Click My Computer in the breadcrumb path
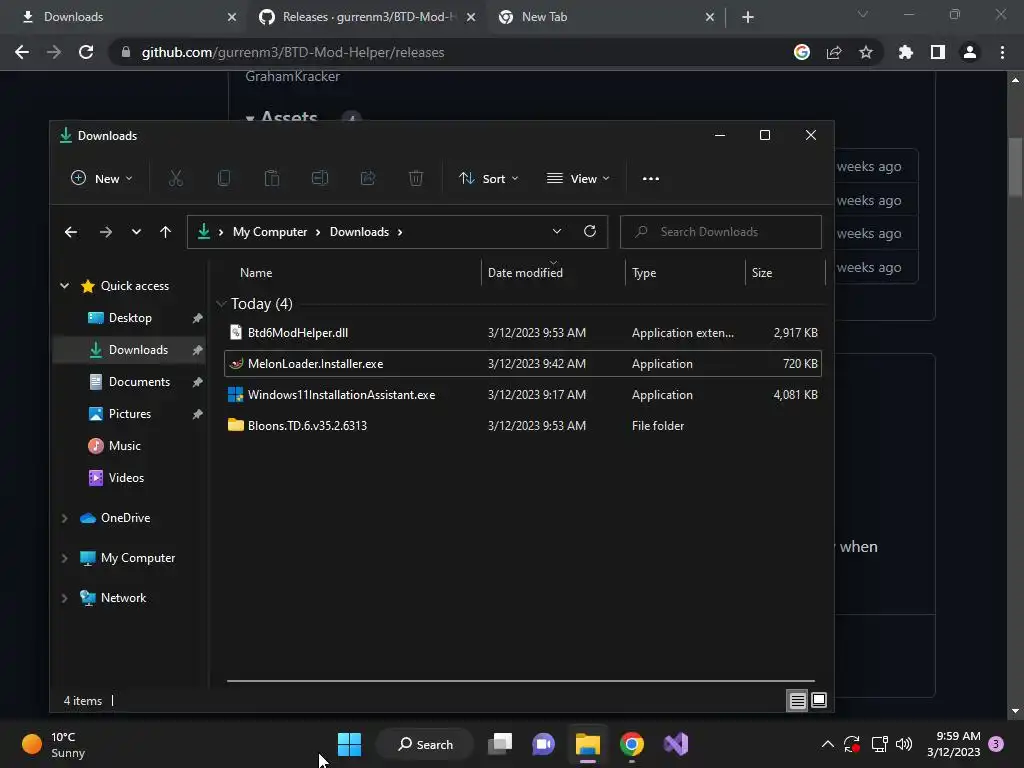 (x=270, y=232)
